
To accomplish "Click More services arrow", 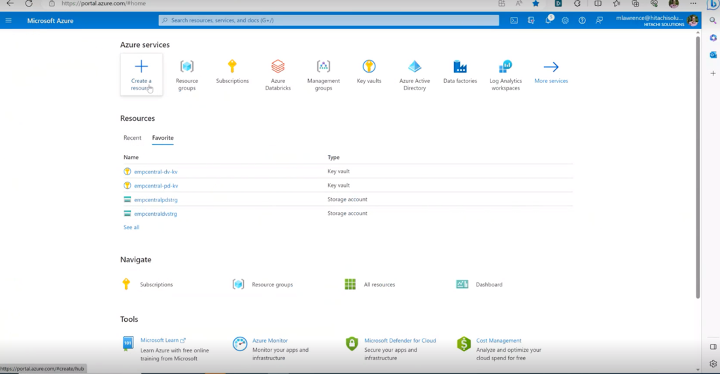I will point(551,72).
